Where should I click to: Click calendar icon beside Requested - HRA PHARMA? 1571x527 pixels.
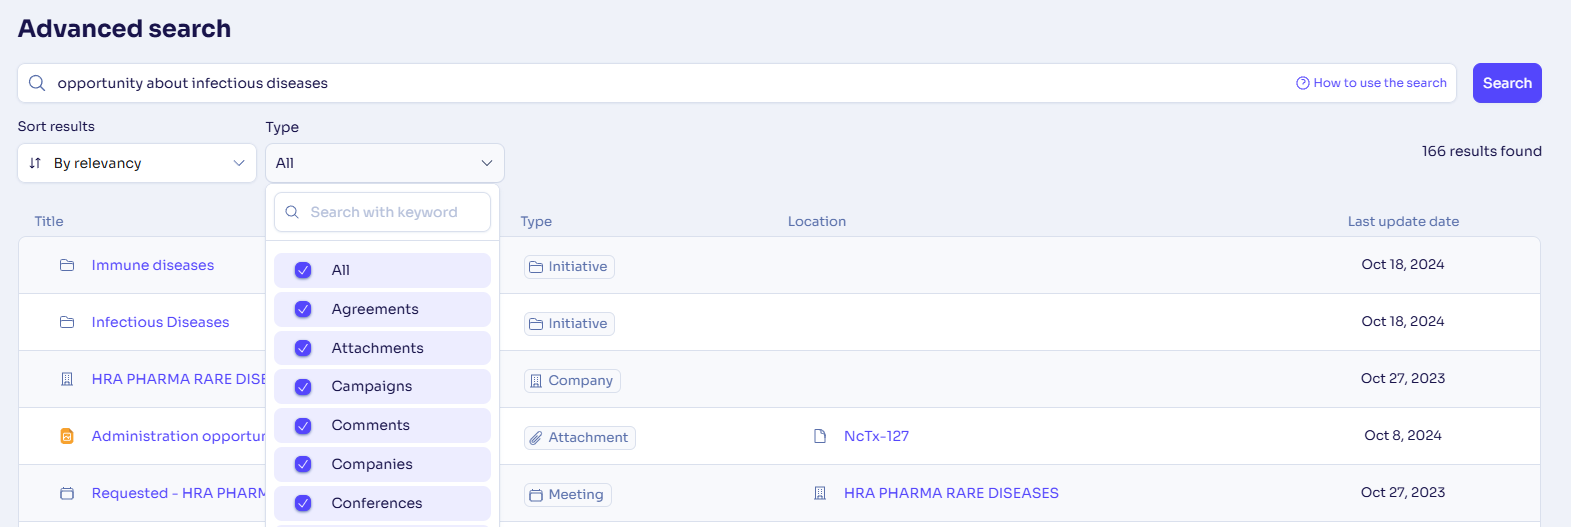tap(67, 493)
